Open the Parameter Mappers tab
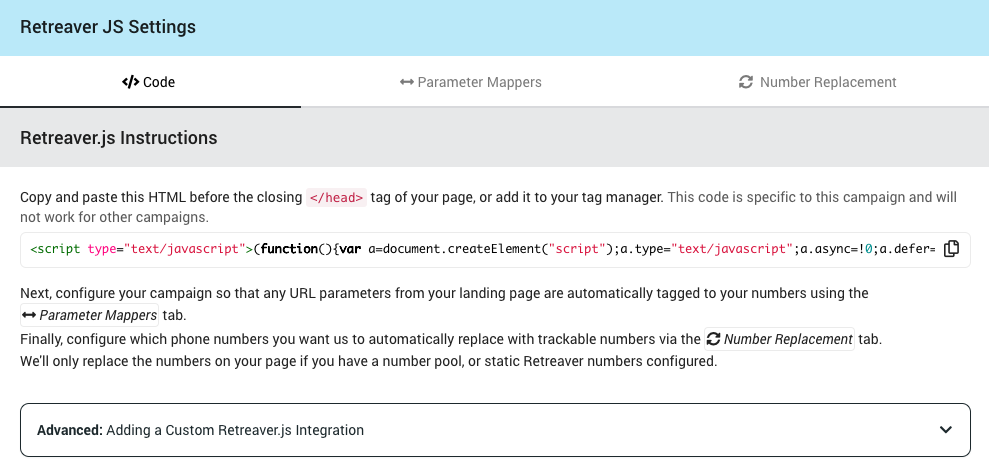Image resolution: width=989 pixels, height=475 pixels. 470,82
